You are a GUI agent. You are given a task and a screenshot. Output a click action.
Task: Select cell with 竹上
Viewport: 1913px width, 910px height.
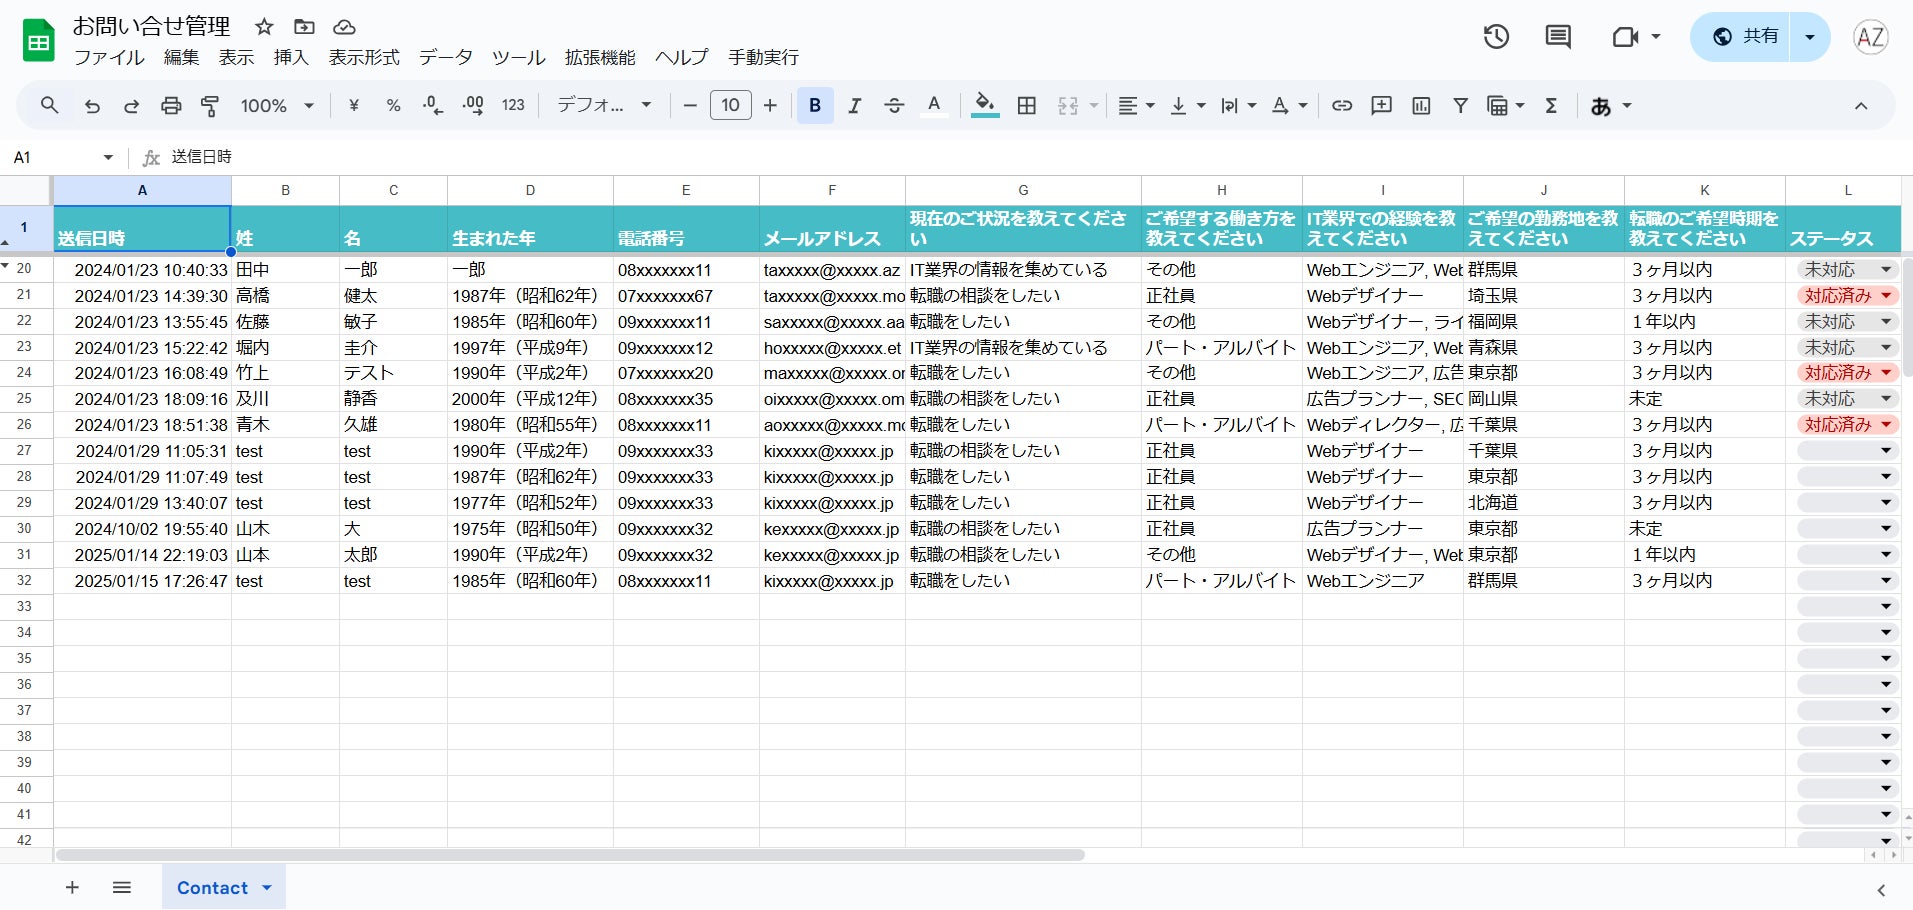click(285, 373)
